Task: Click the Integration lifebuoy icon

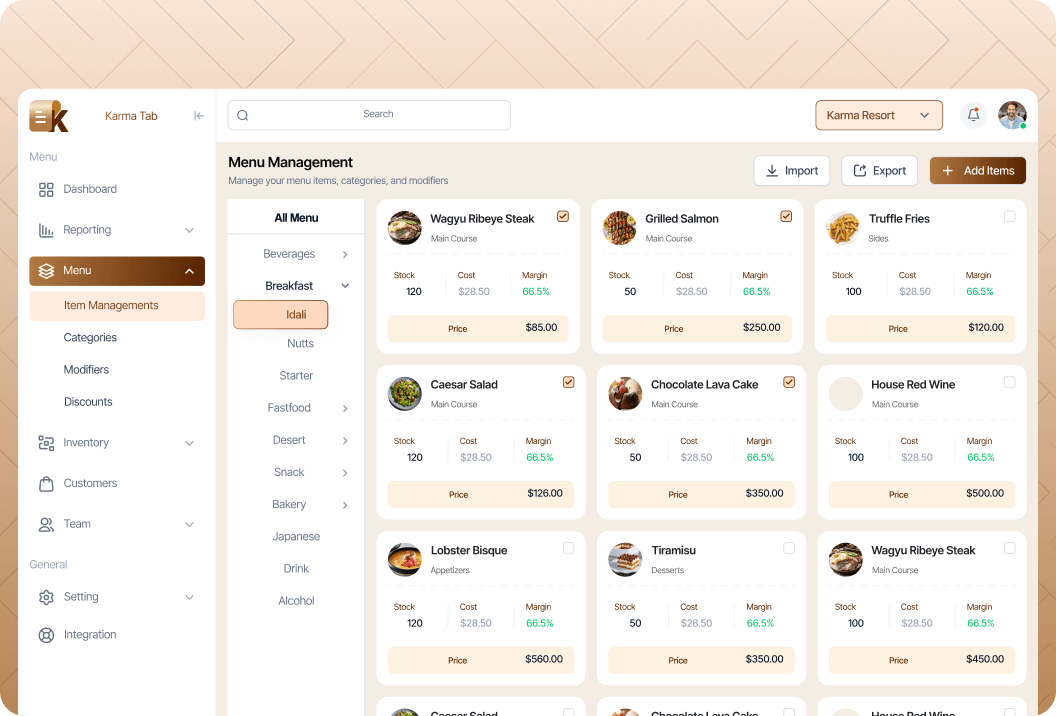Action: pyautogui.click(x=46, y=634)
